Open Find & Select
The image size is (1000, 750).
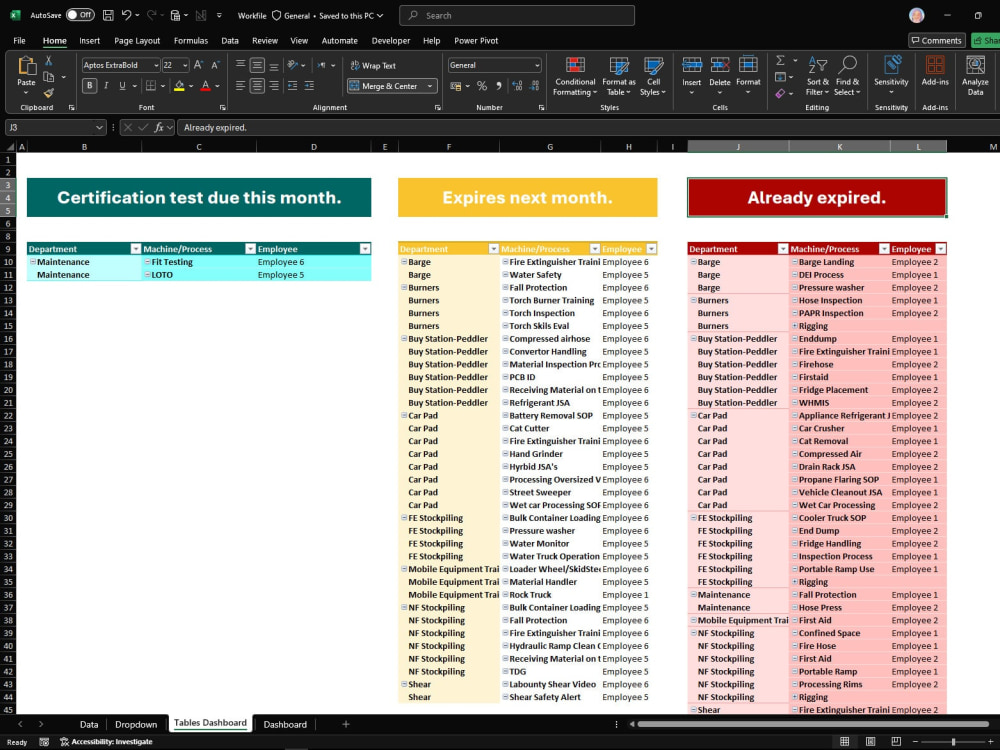[x=847, y=76]
